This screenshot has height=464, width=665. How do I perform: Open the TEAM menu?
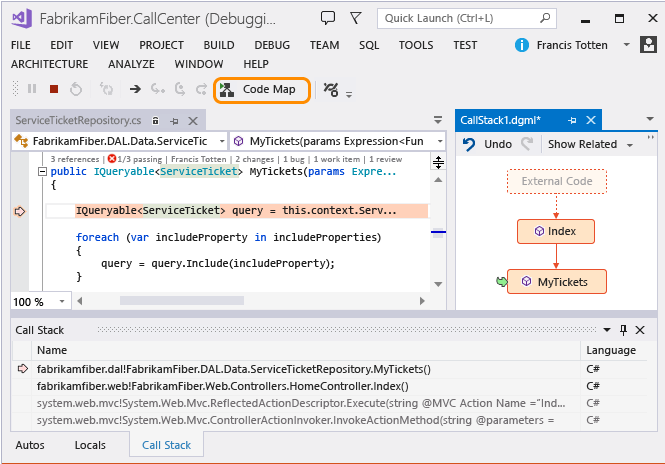click(324, 45)
